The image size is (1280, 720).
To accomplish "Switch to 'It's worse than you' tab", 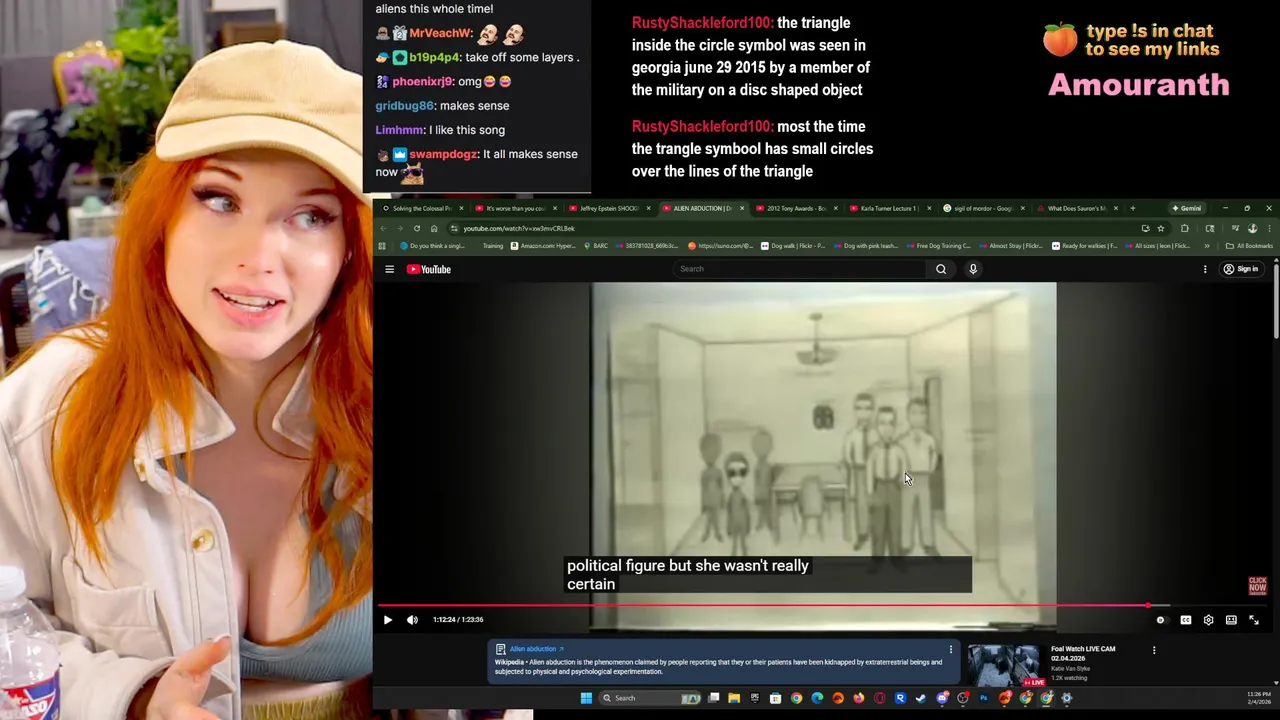I will click(514, 208).
